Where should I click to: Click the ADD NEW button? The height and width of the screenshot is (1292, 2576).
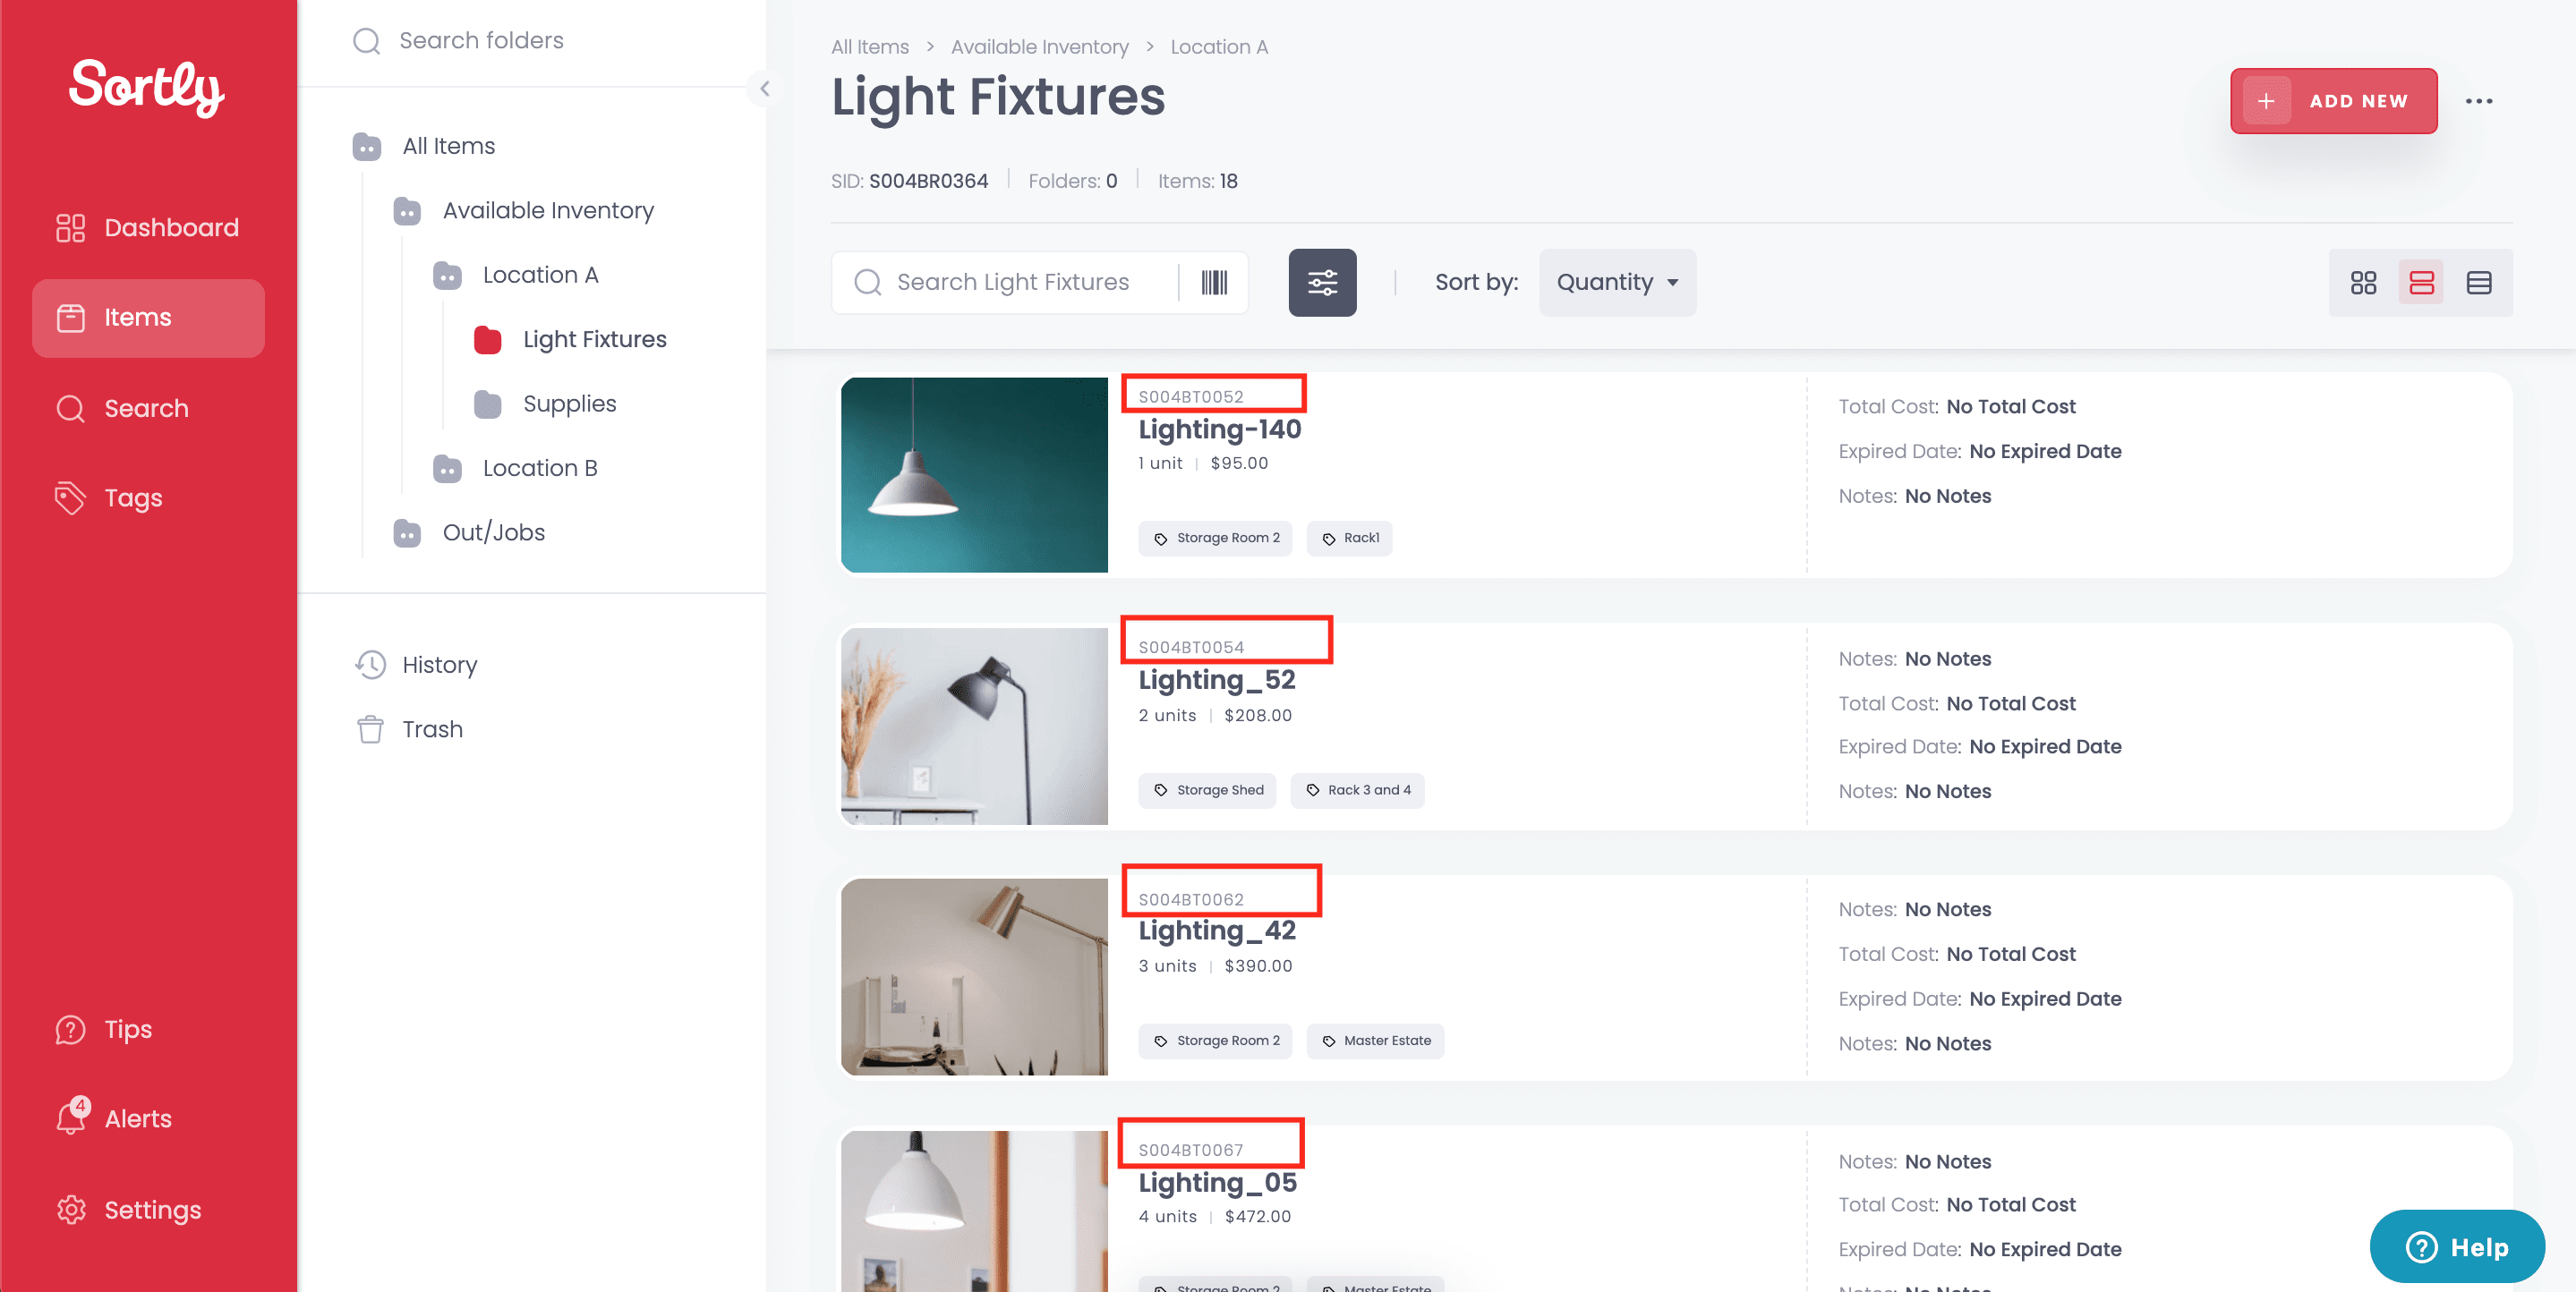[2334, 100]
